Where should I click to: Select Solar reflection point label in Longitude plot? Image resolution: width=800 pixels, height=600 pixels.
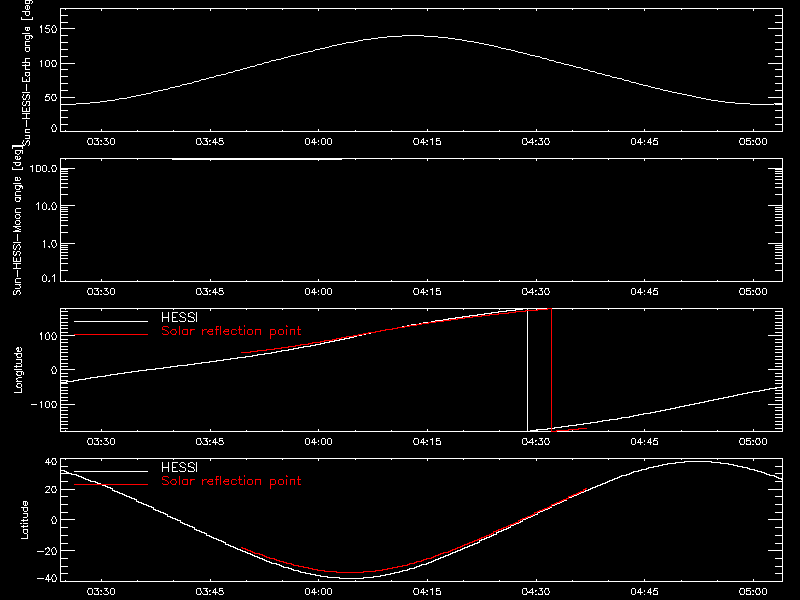pyautogui.click(x=231, y=331)
